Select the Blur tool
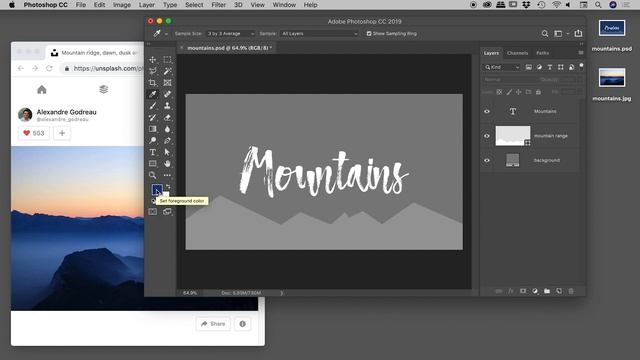Screen dimensions: 640x360 (167, 129)
